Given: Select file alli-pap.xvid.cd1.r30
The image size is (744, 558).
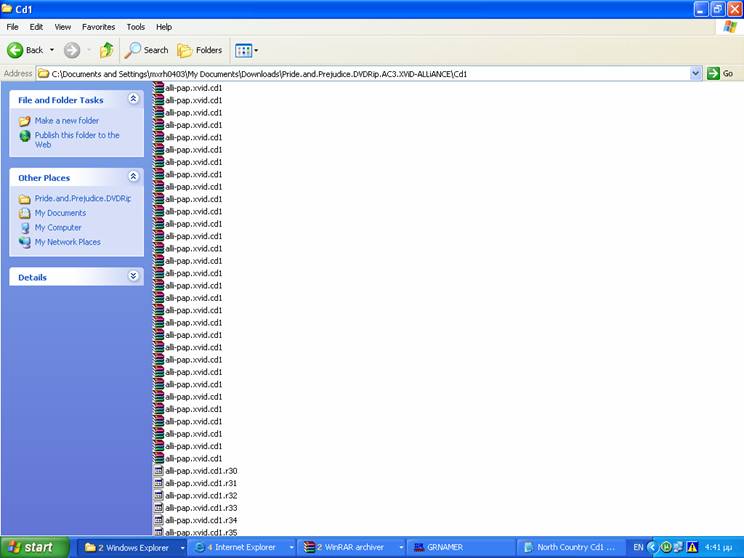Looking at the screenshot, I should 201,471.
